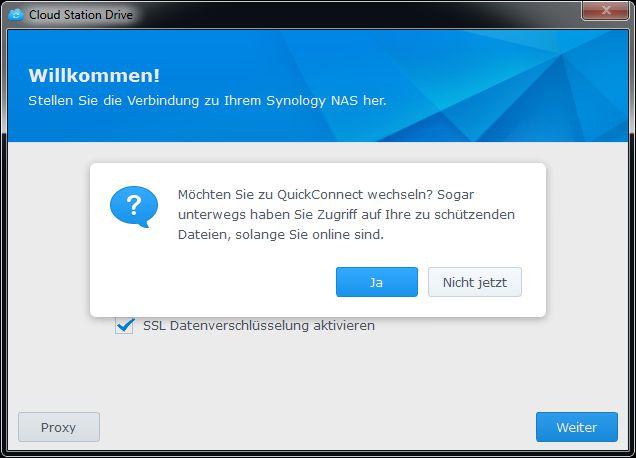Decline by choosing Nicht jetzt
The height and width of the screenshot is (458, 636).
coord(475,282)
